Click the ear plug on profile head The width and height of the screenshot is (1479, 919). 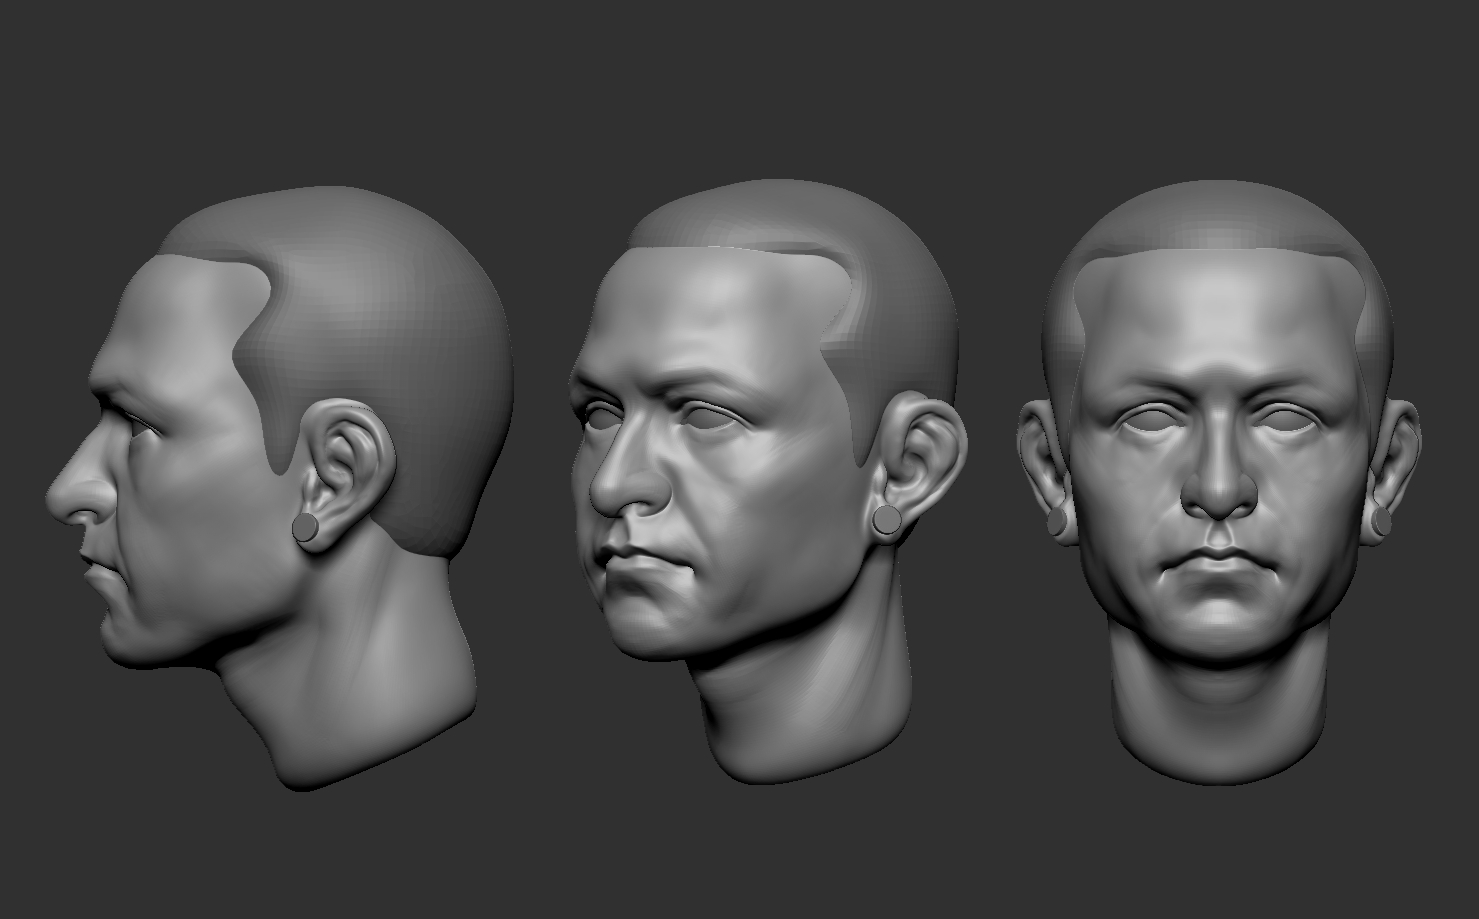pos(307,527)
